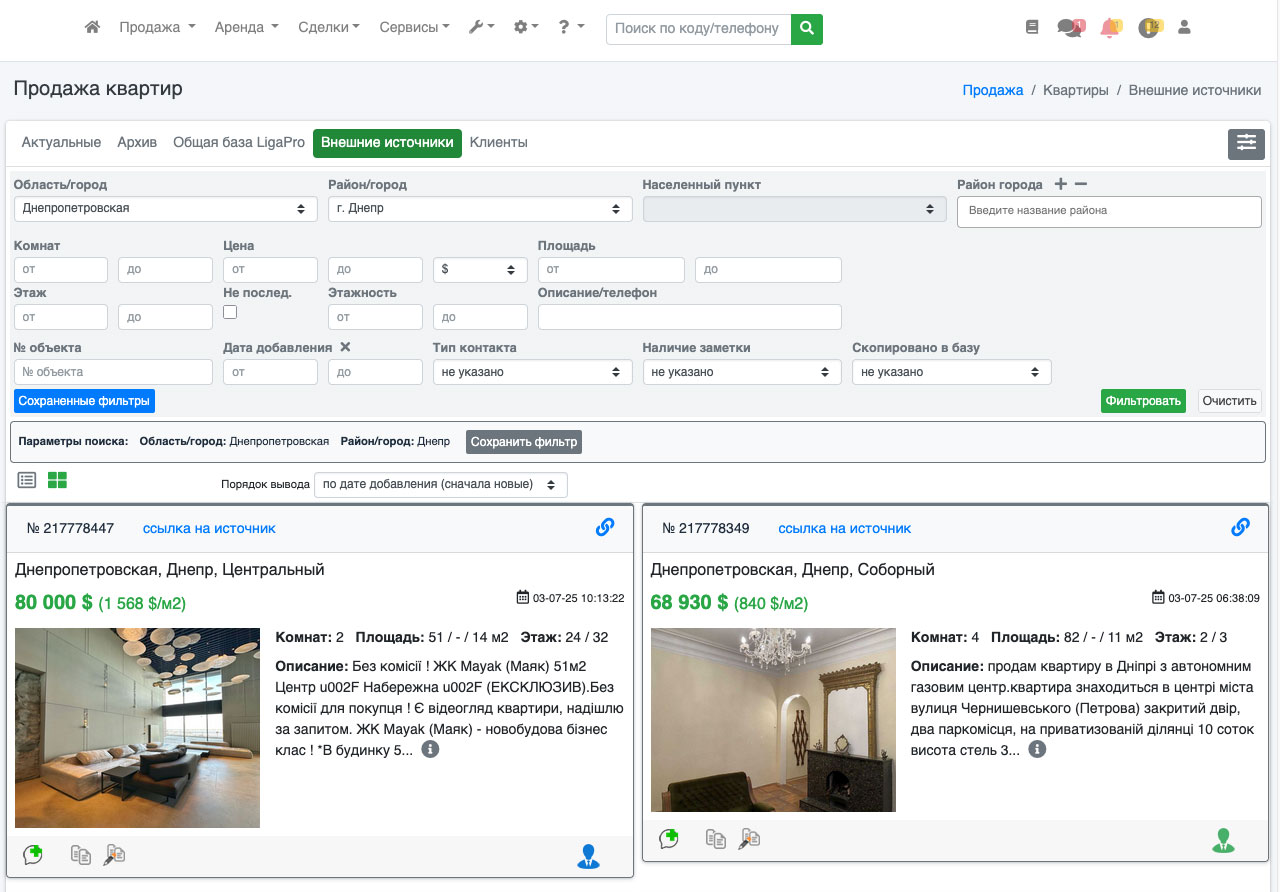The height and width of the screenshot is (892, 1280).
Task: Click the Описание/телефон input field
Action: tap(689, 317)
